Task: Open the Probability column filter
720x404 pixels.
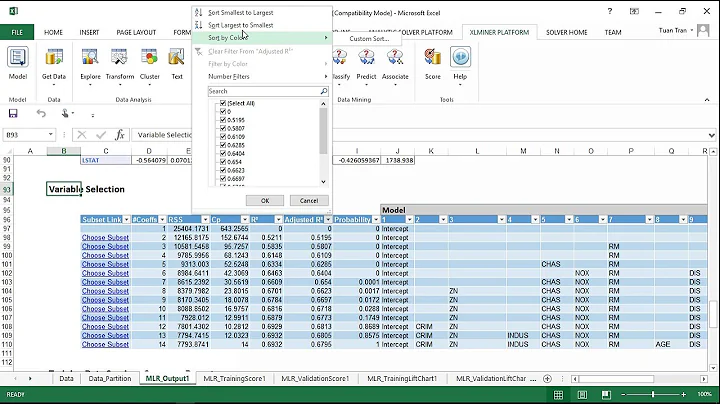Action: (x=376, y=220)
